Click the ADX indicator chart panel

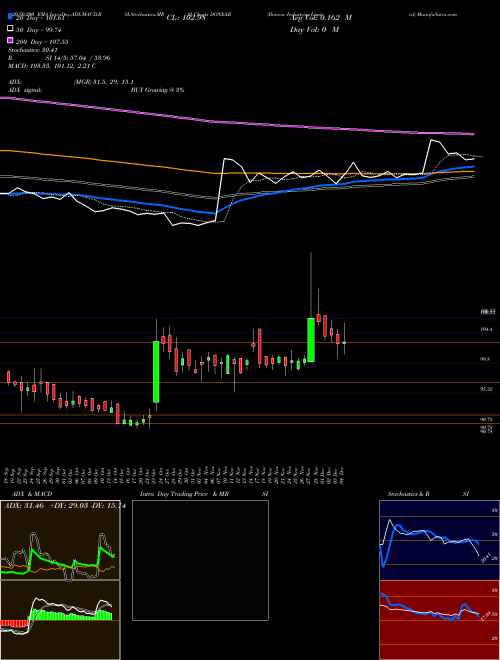[60, 540]
